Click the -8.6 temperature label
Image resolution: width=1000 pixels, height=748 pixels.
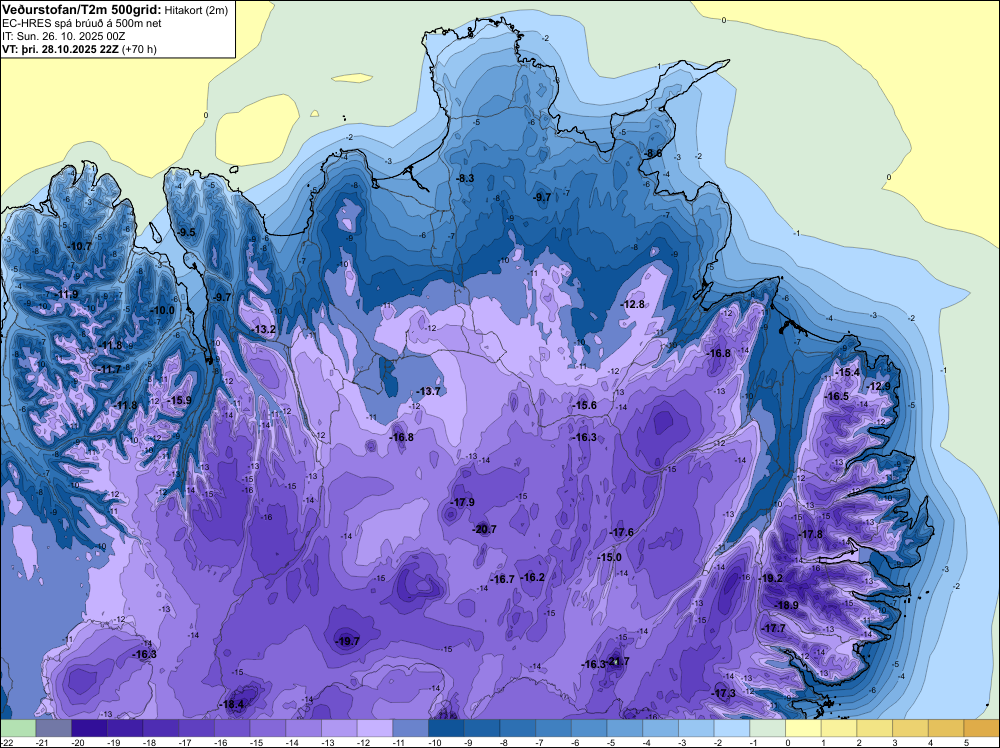tap(654, 154)
